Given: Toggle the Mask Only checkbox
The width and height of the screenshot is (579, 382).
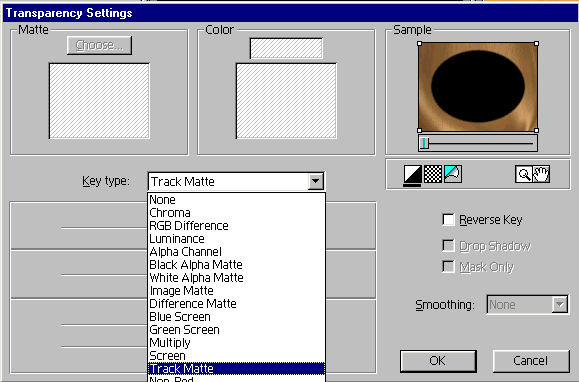Looking at the screenshot, I should 448,266.
